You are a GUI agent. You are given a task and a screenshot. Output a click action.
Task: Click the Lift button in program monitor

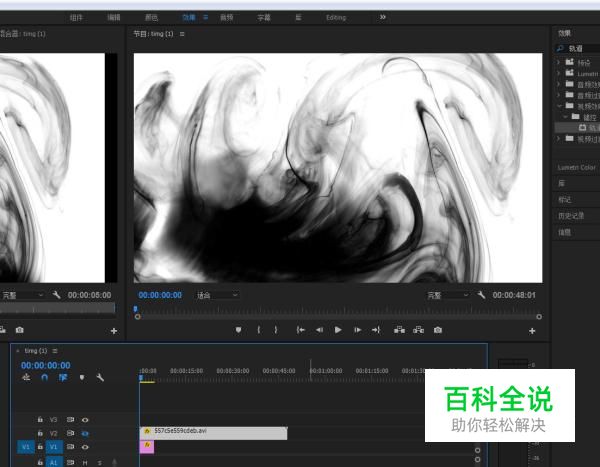pos(399,330)
